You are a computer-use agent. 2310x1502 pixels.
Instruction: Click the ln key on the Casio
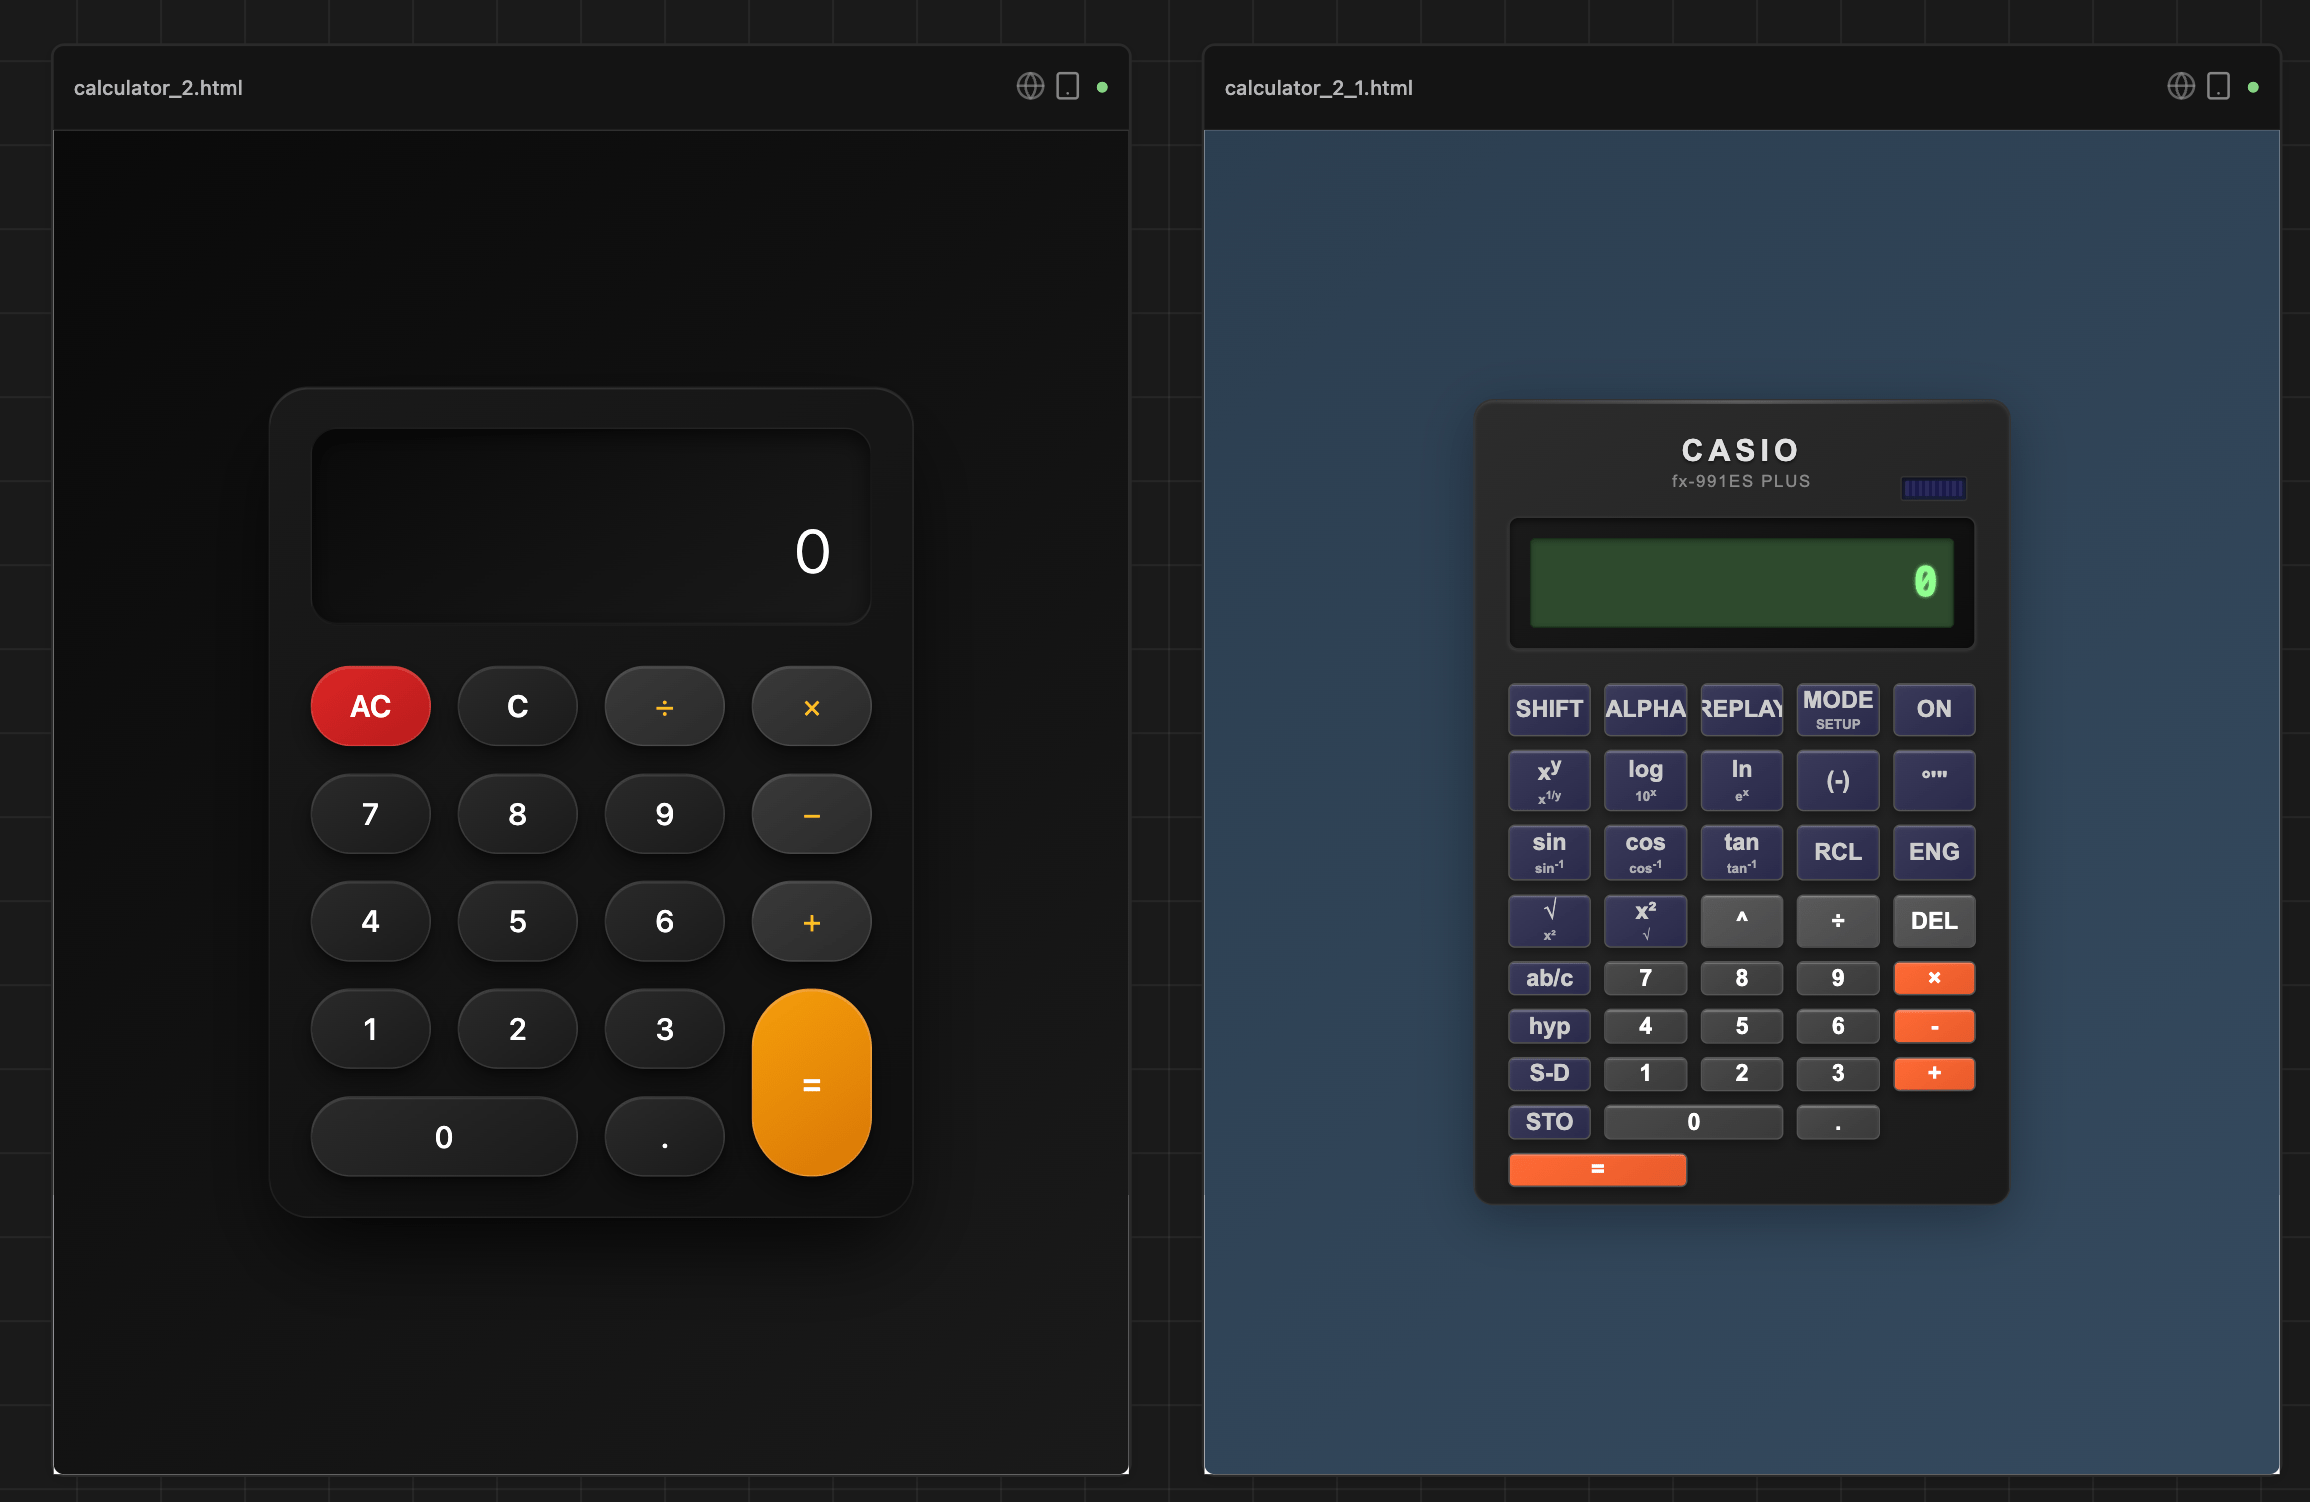(1741, 780)
